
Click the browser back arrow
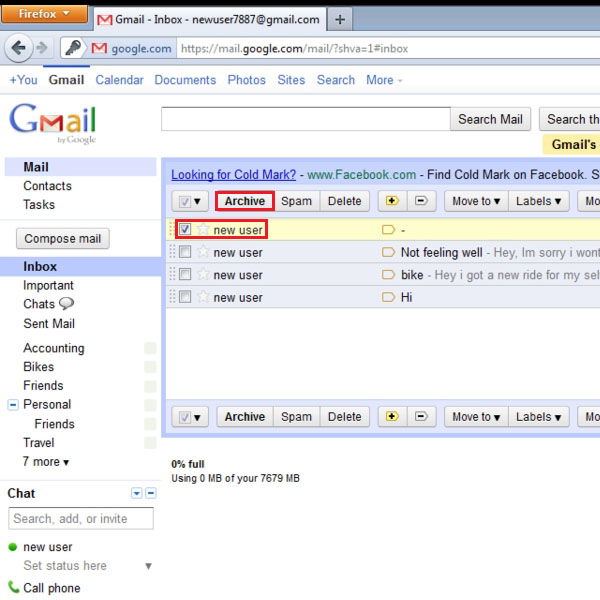coord(18,48)
